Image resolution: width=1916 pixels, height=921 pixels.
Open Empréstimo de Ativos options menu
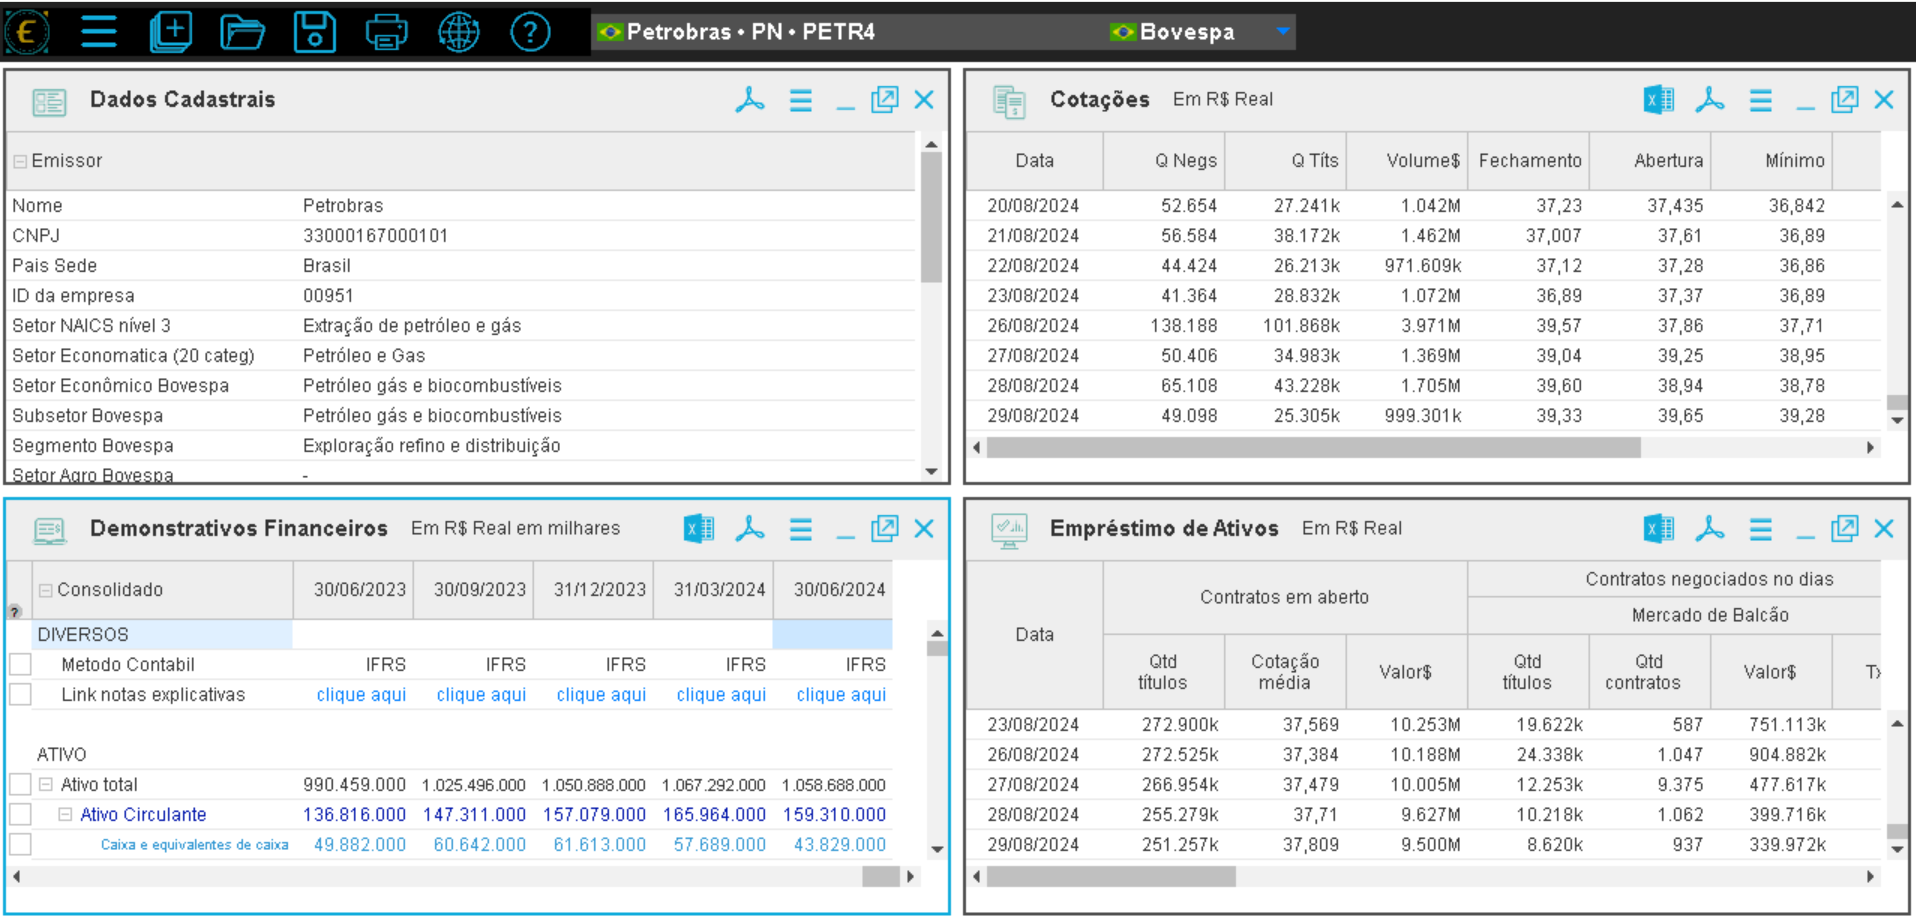click(x=1761, y=529)
